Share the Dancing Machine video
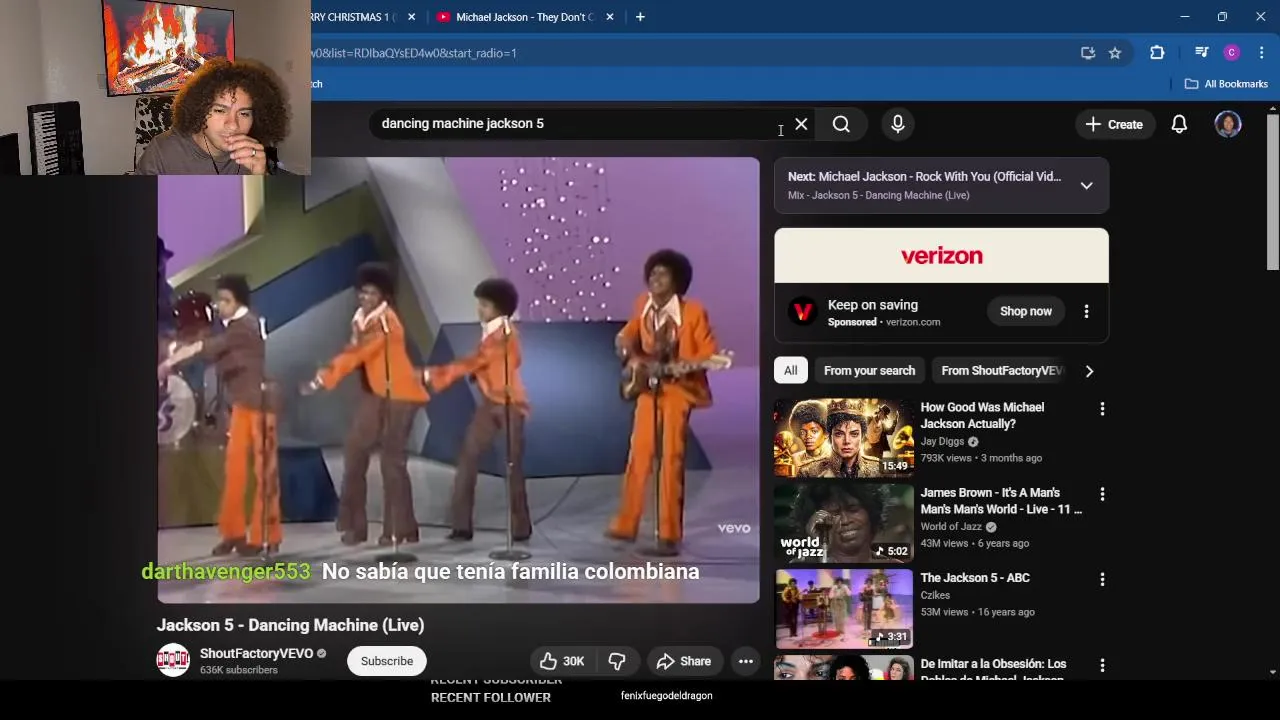Screen dimensions: 1280x720 pyautogui.click(x=685, y=661)
